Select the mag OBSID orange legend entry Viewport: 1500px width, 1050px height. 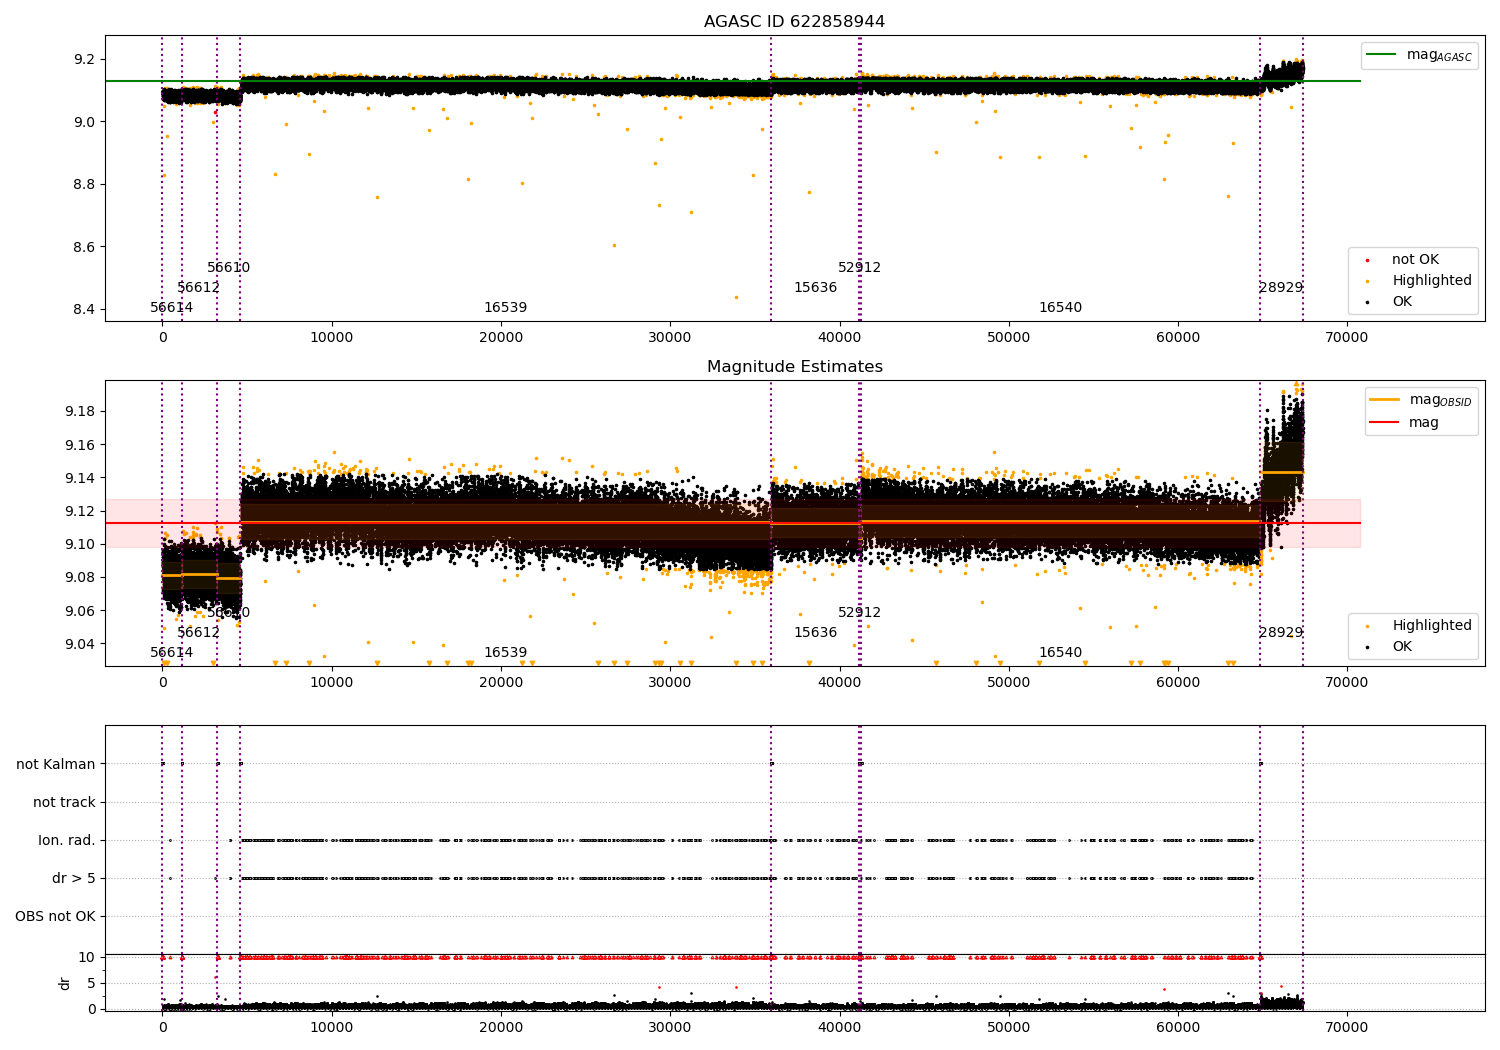[1421, 400]
